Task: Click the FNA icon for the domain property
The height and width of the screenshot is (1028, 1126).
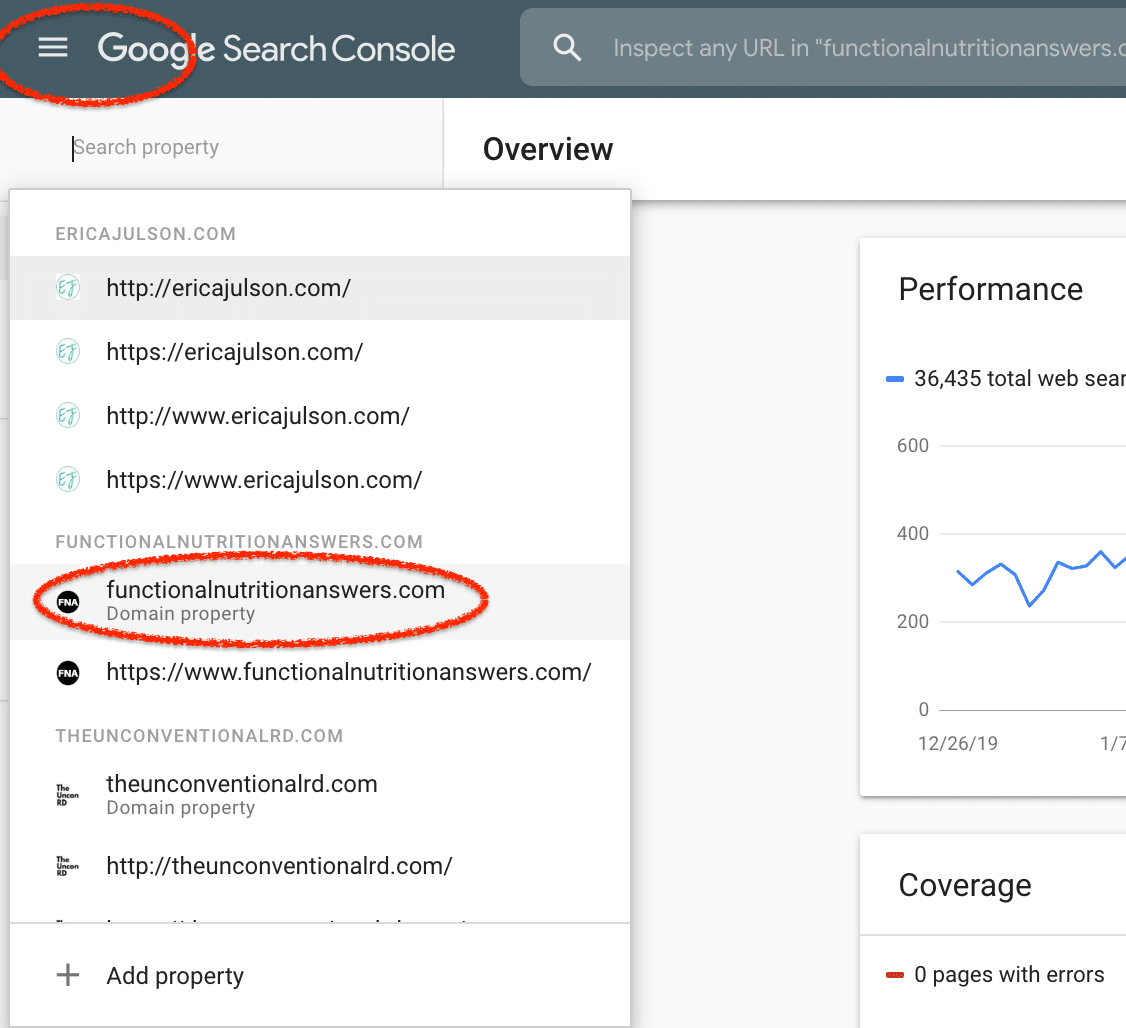Action: pyautogui.click(x=67, y=600)
